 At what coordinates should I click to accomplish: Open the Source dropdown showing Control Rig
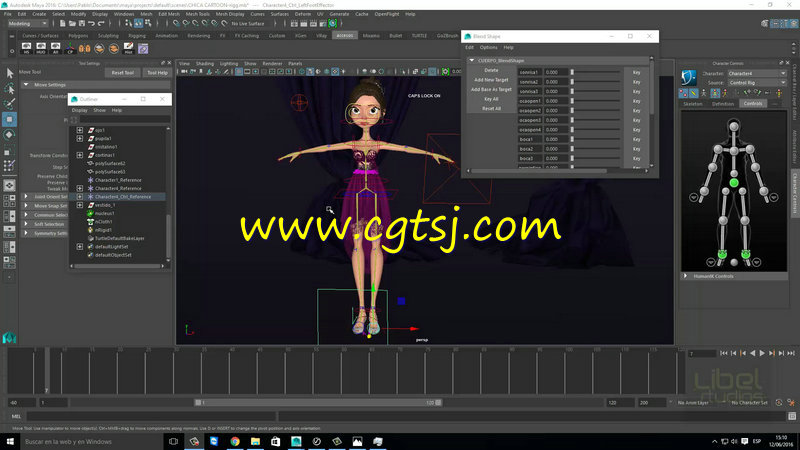tap(757, 83)
